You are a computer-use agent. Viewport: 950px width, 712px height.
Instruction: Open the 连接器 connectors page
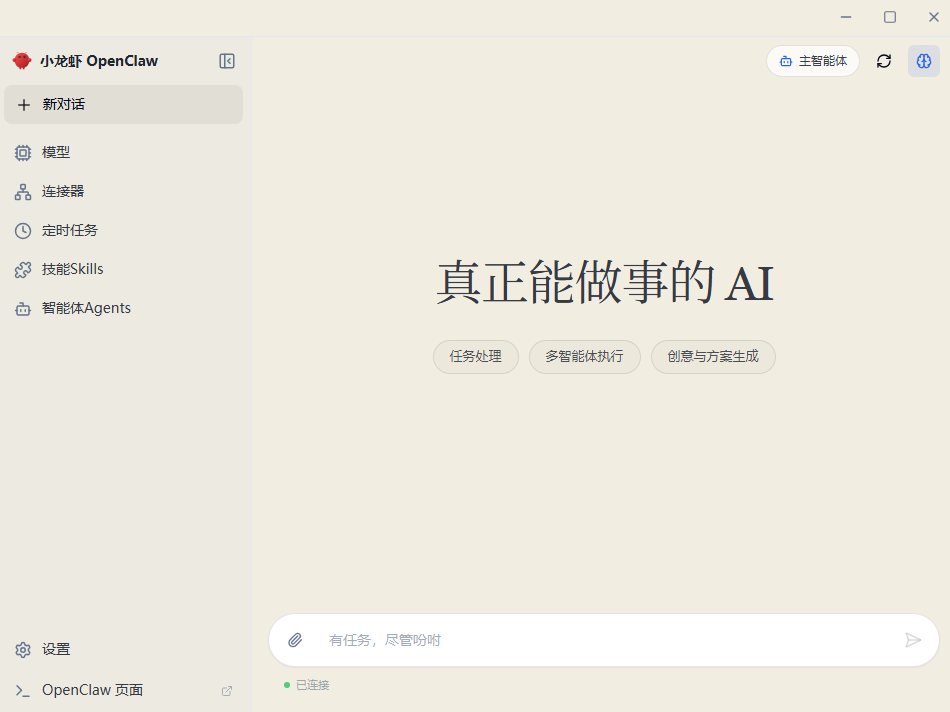point(63,191)
